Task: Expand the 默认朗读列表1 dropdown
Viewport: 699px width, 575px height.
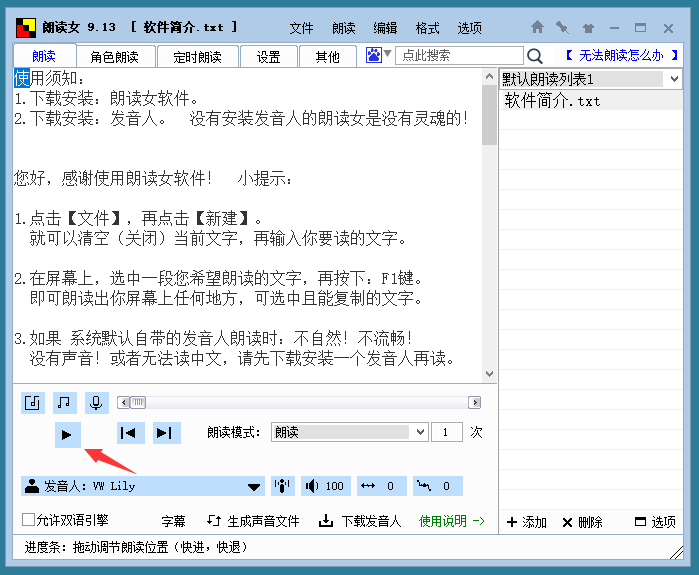Action: [x=591, y=79]
